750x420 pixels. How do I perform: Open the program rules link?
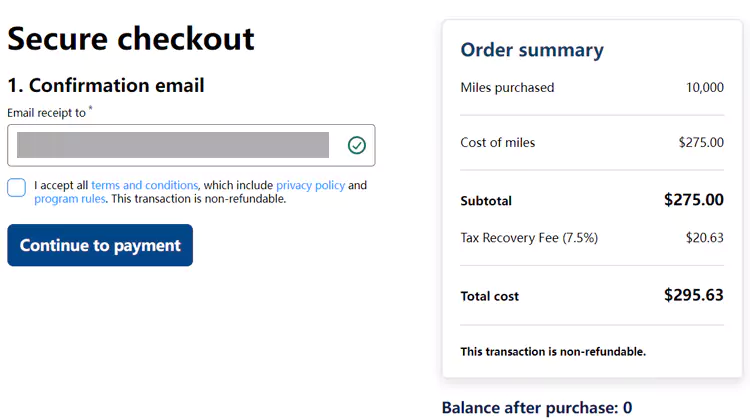coord(70,199)
